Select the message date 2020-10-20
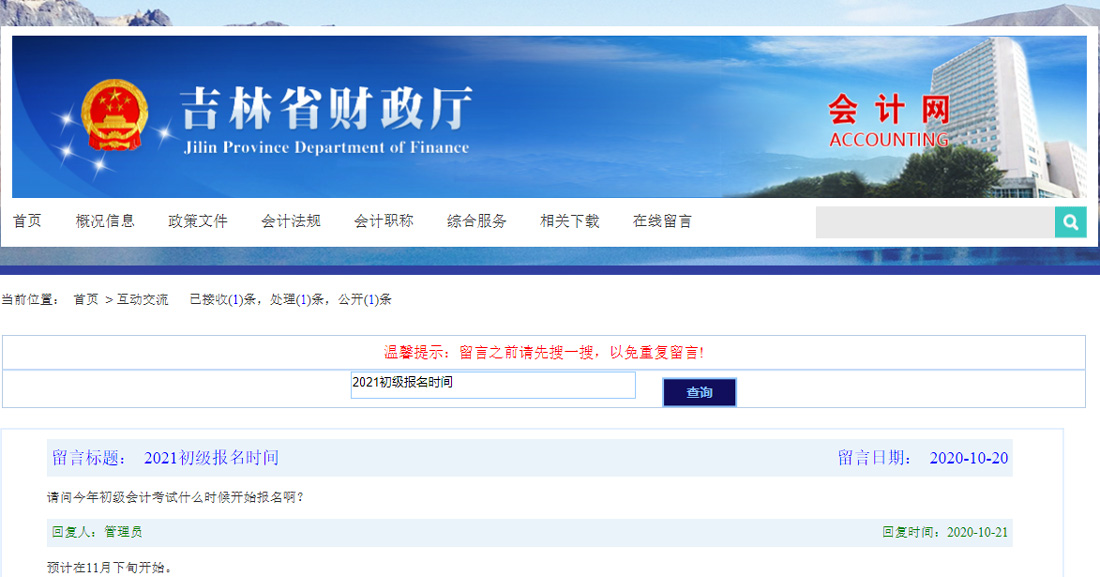 [x=969, y=458]
